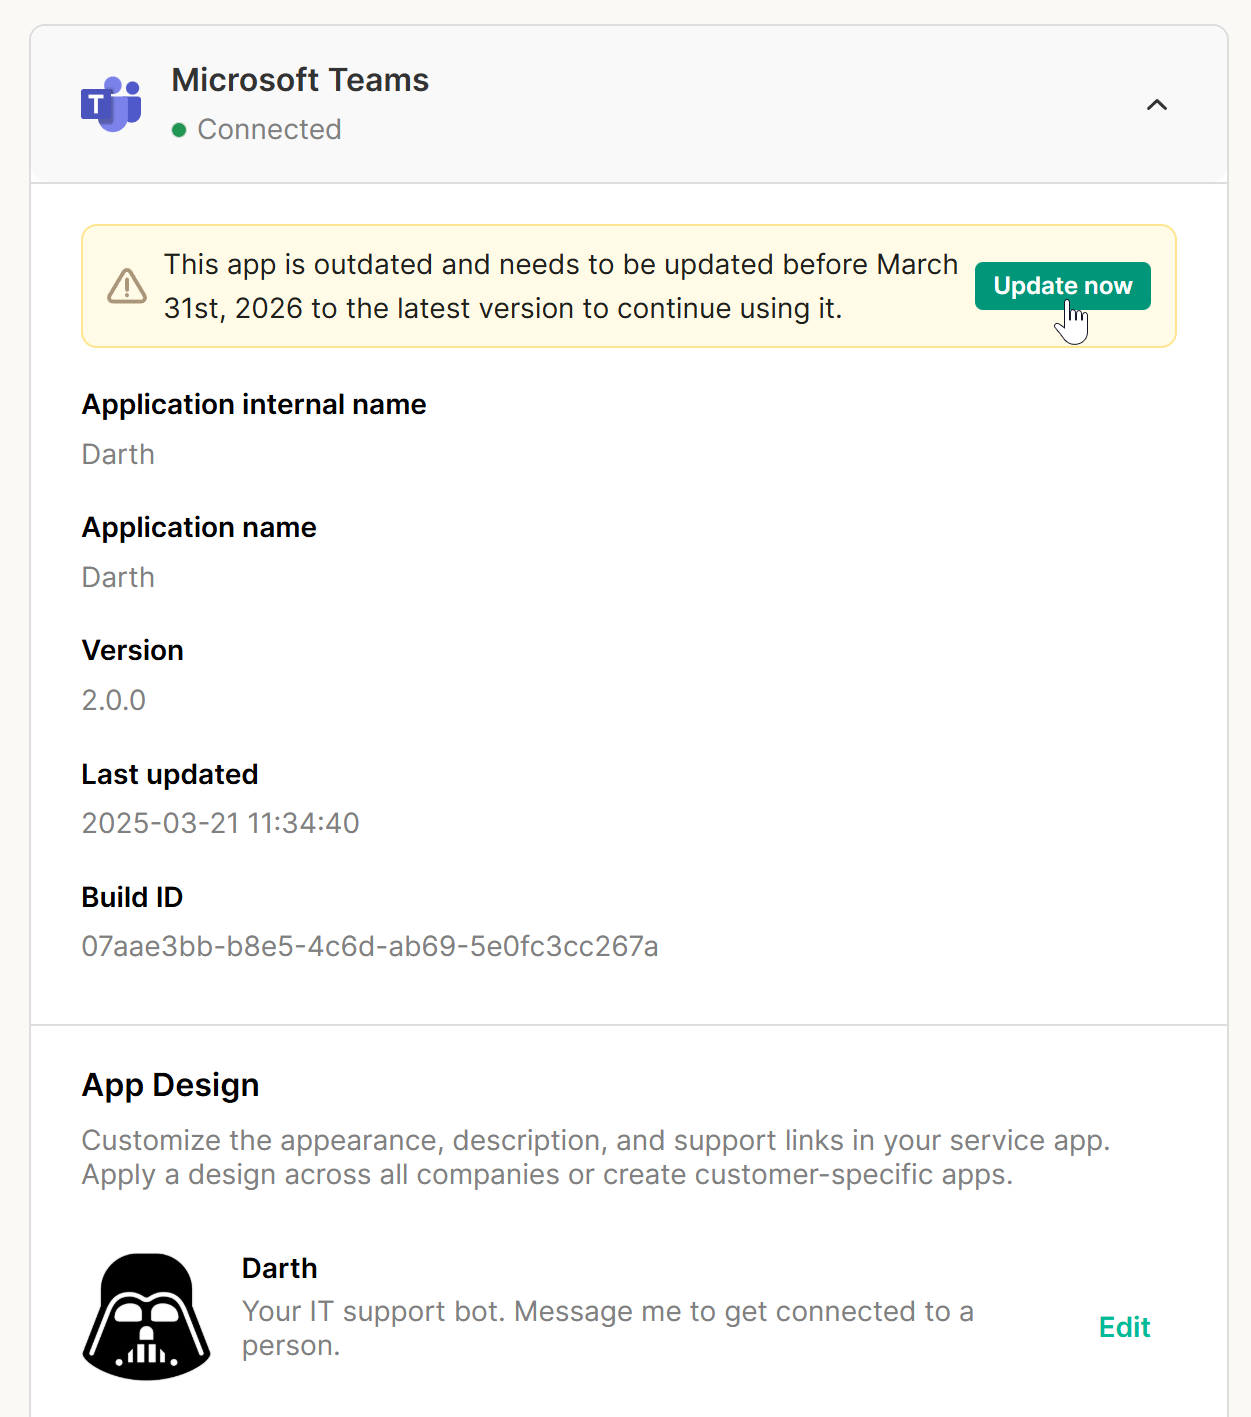Click the Build ID label

point(132,897)
